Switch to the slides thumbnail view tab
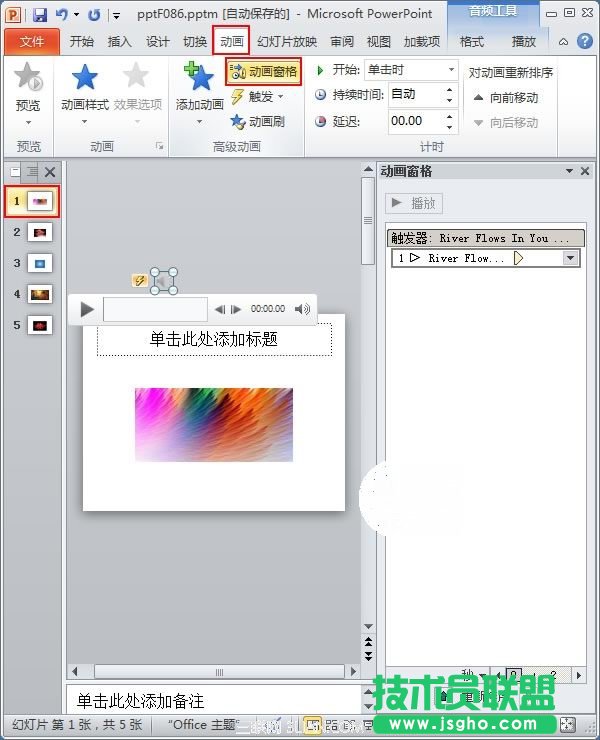600x740 pixels. point(16,171)
